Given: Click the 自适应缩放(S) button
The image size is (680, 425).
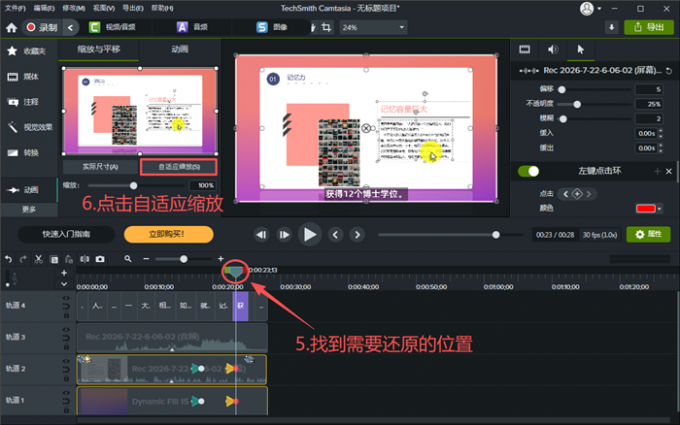Looking at the screenshot, I should [x=179, y=167].
